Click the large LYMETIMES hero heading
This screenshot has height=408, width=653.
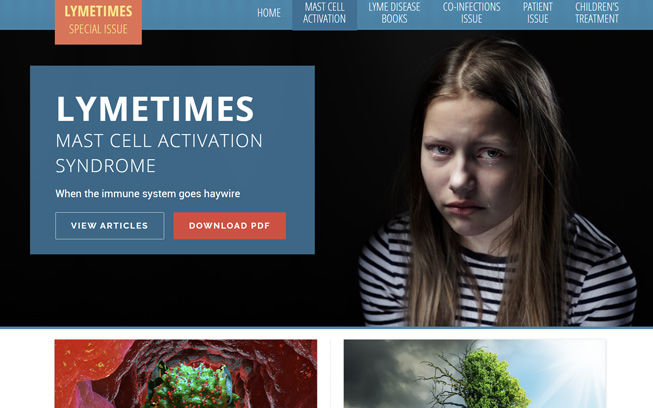pyautogui.click(x=155, y=109)
